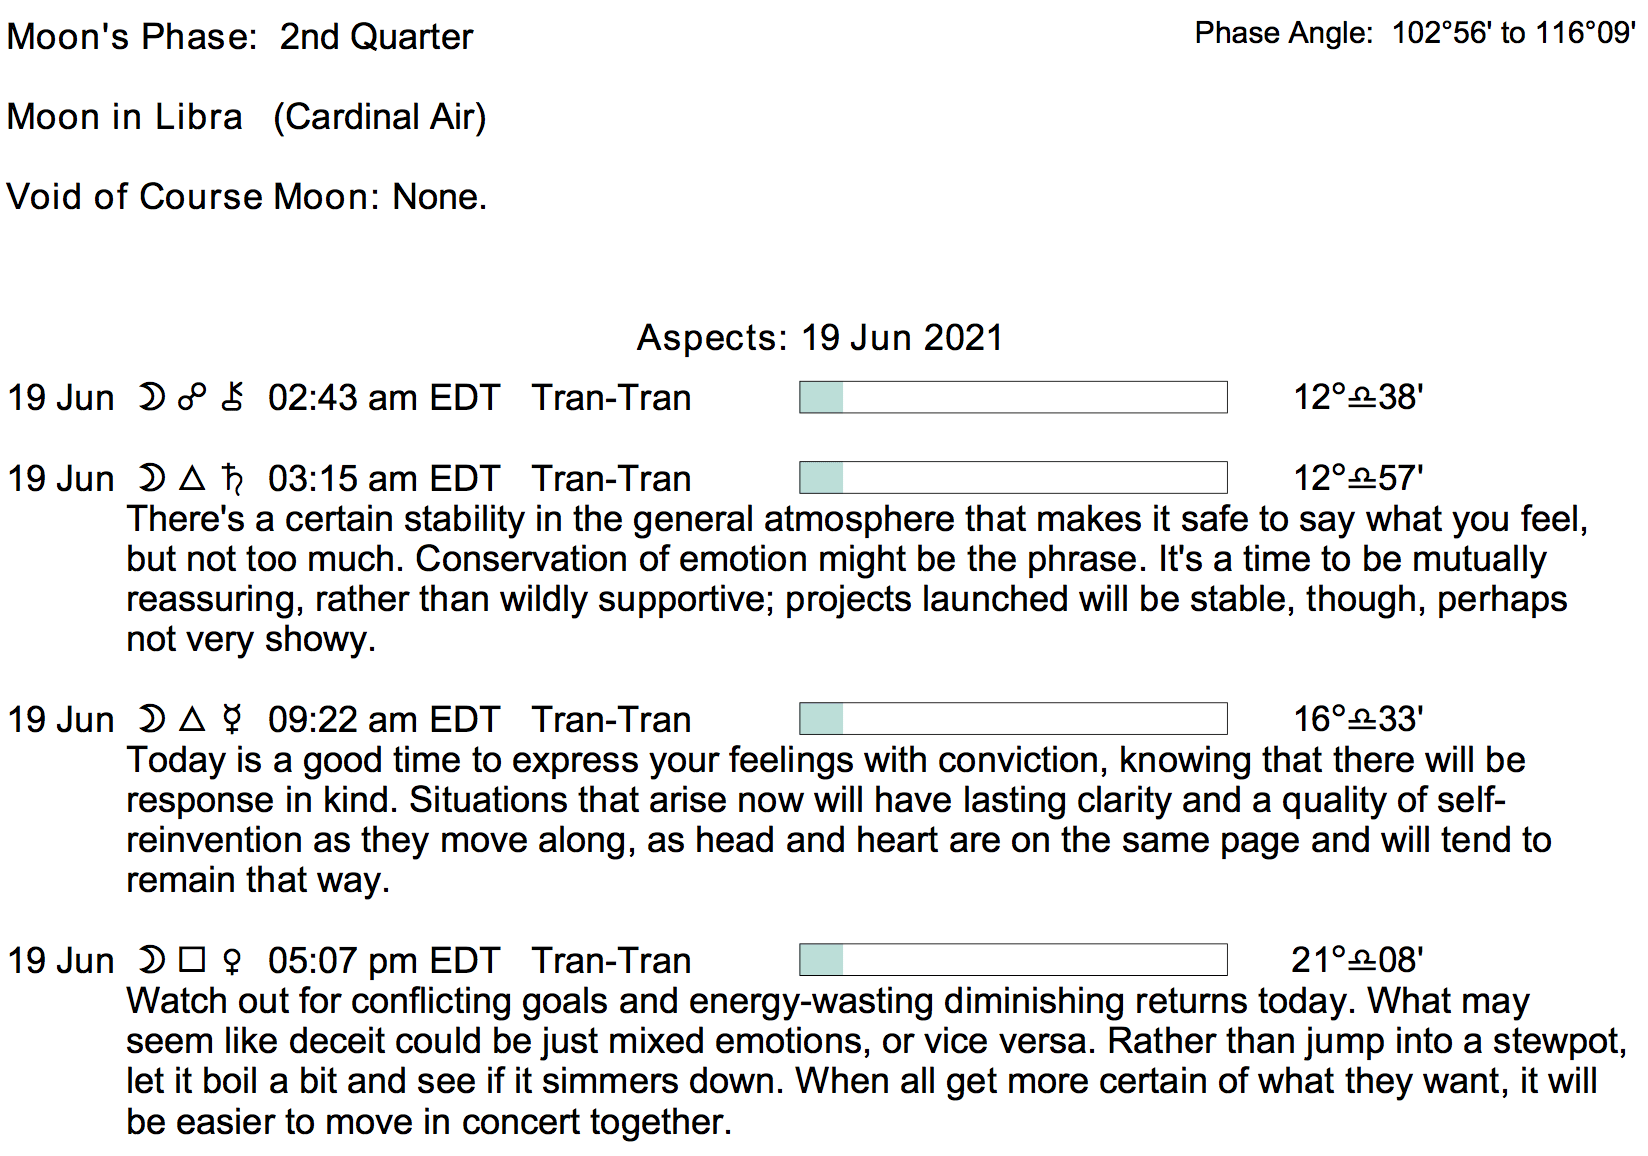The width and height of the screenshot is (1648, 1156).
Task: Click the Phase Angle text at top right
Action: click(x=1414, y=34)
